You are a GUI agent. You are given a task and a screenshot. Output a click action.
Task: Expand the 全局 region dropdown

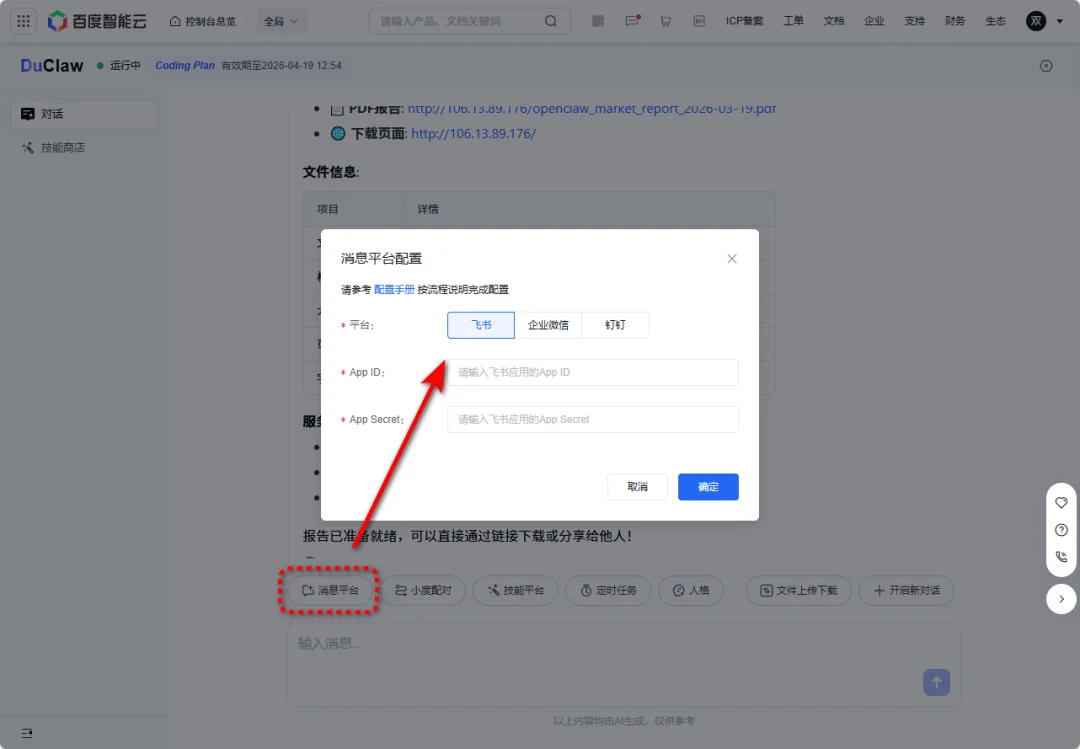tap(283, 21)
